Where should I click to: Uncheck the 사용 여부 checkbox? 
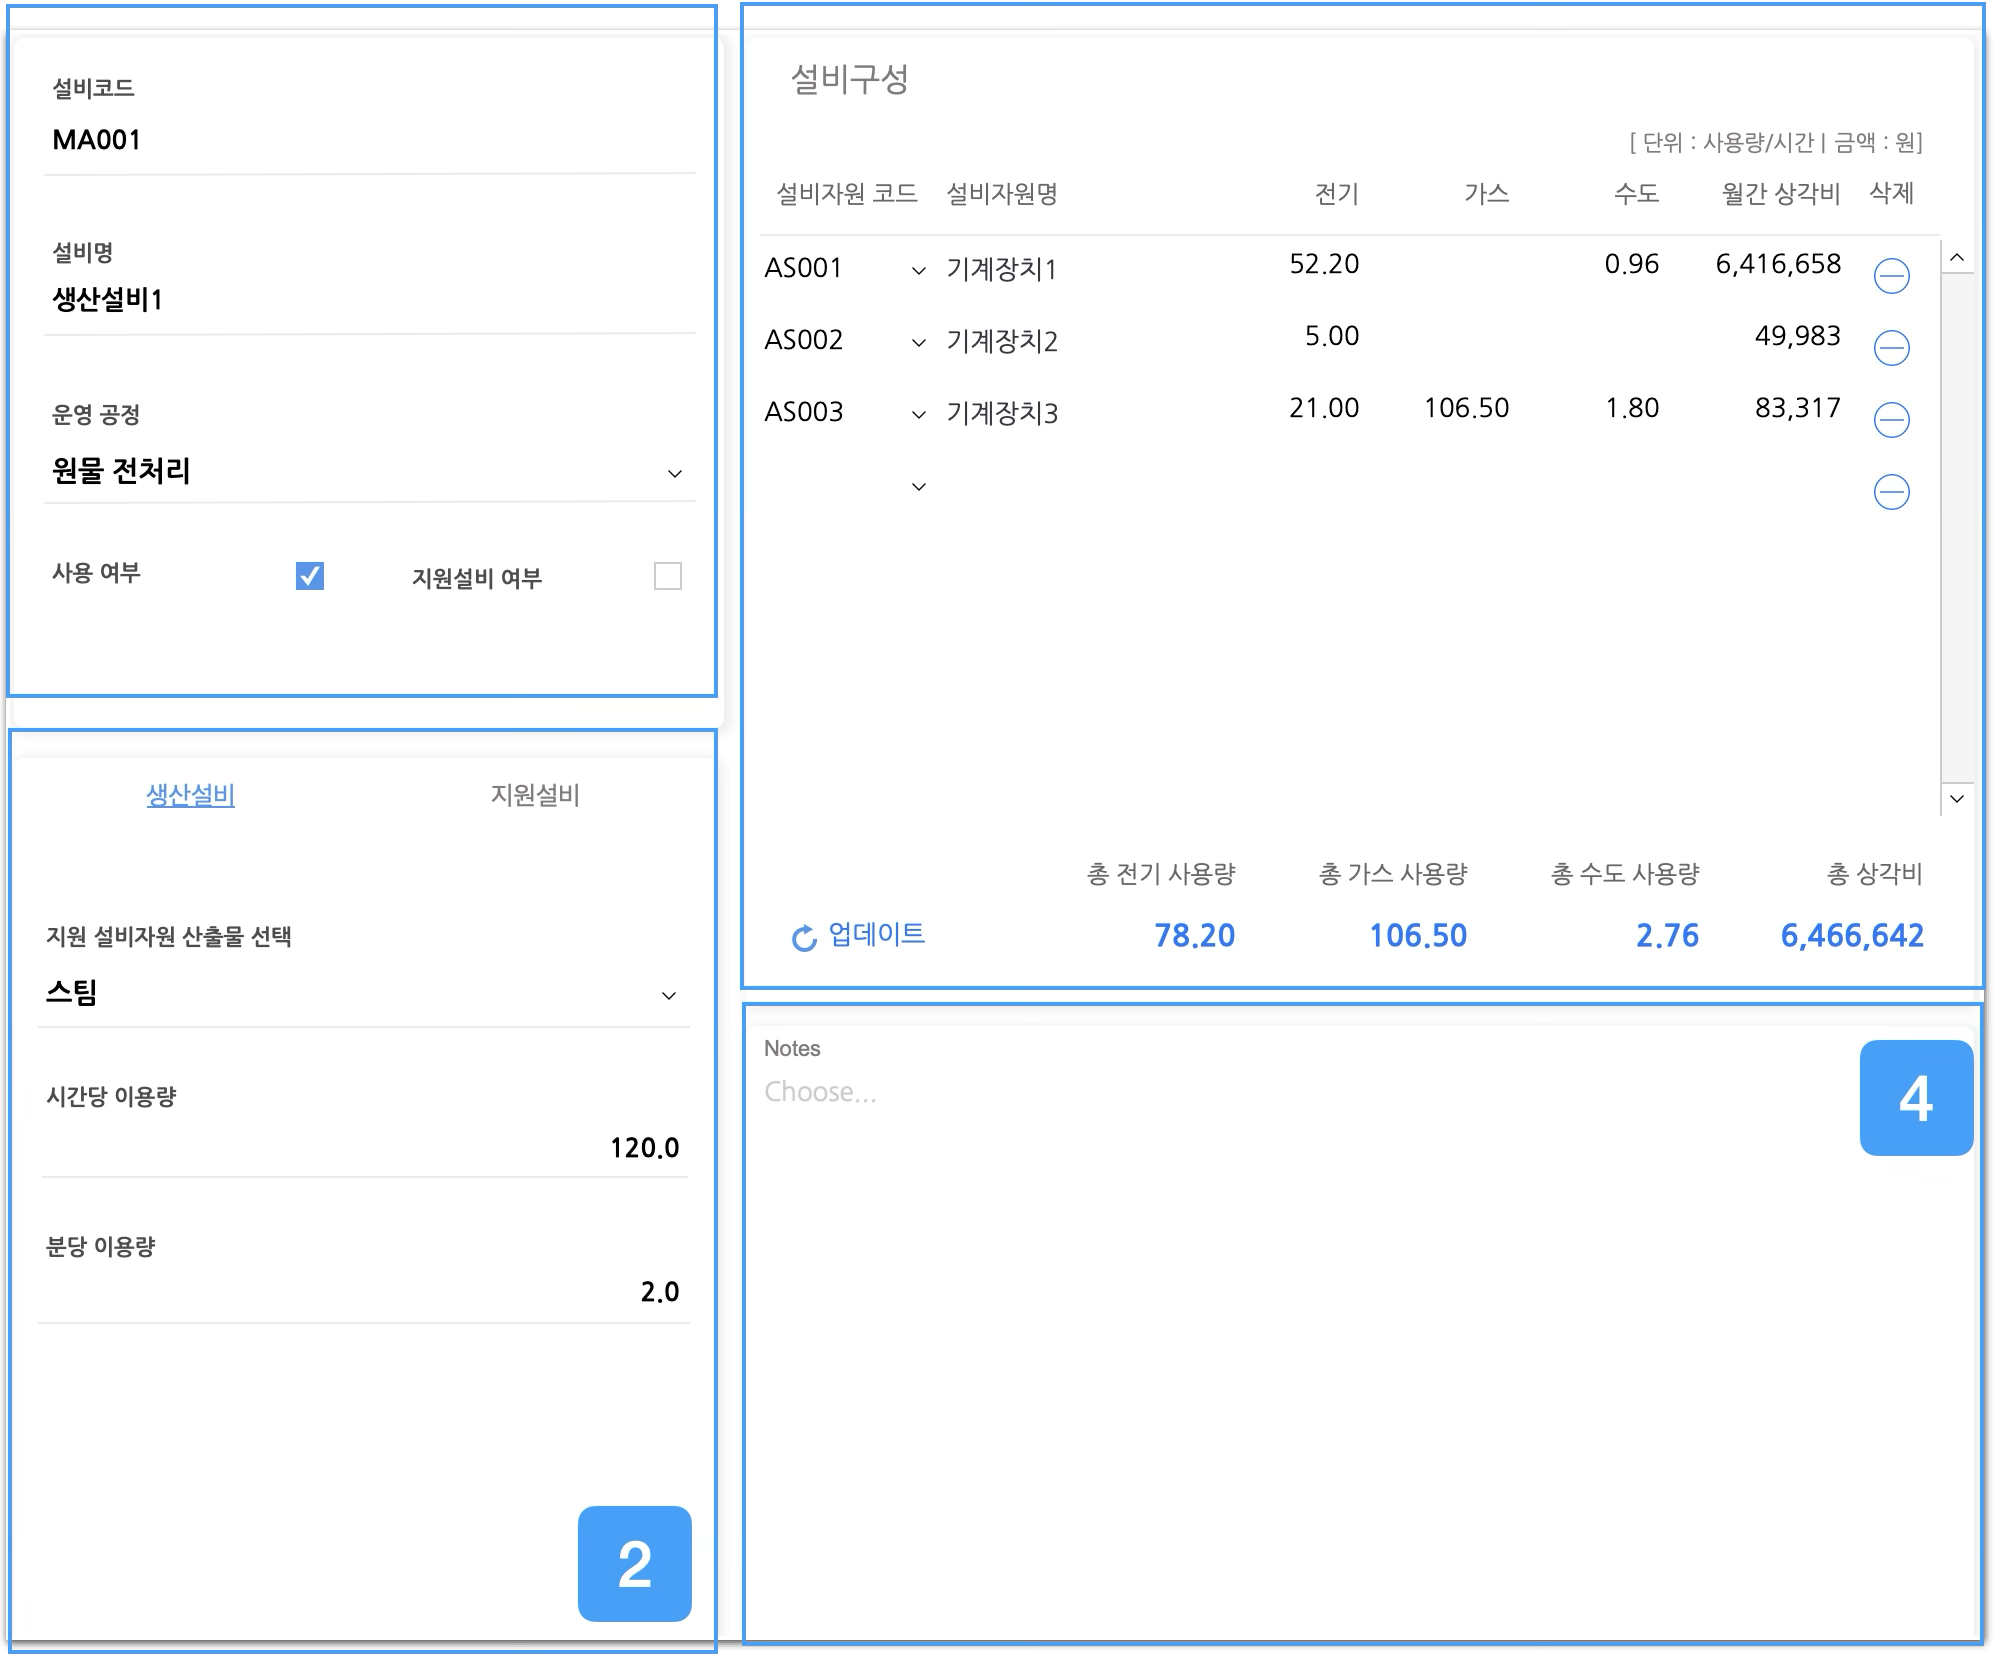[x=310, y=576]
